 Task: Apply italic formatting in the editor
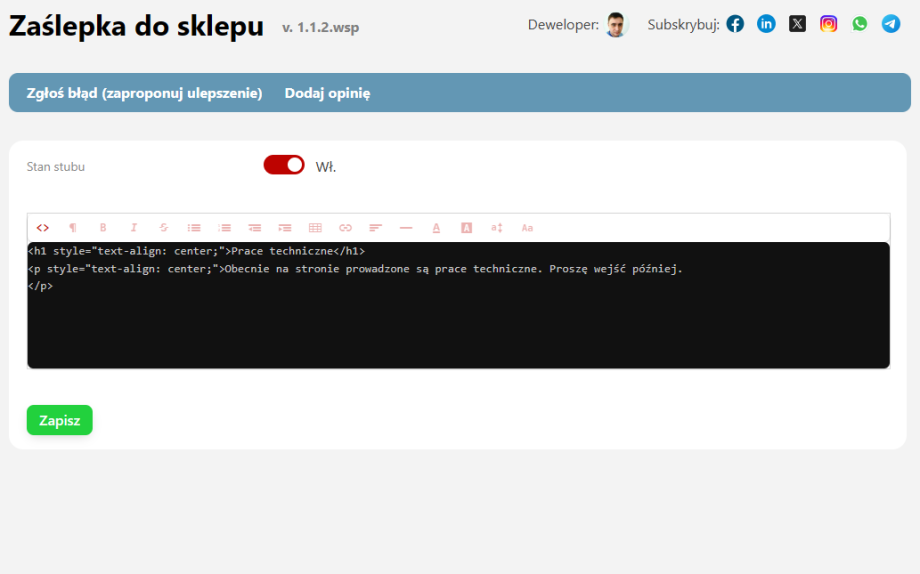[x=133, y=228]
